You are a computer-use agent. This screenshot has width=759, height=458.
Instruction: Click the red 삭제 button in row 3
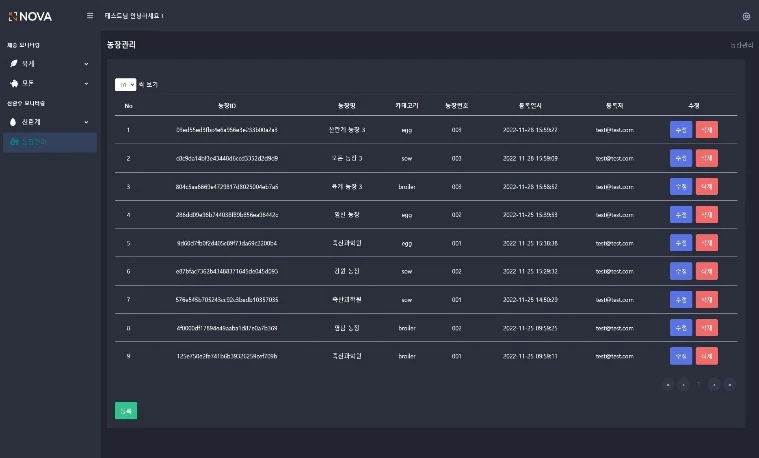pos(707,186)
